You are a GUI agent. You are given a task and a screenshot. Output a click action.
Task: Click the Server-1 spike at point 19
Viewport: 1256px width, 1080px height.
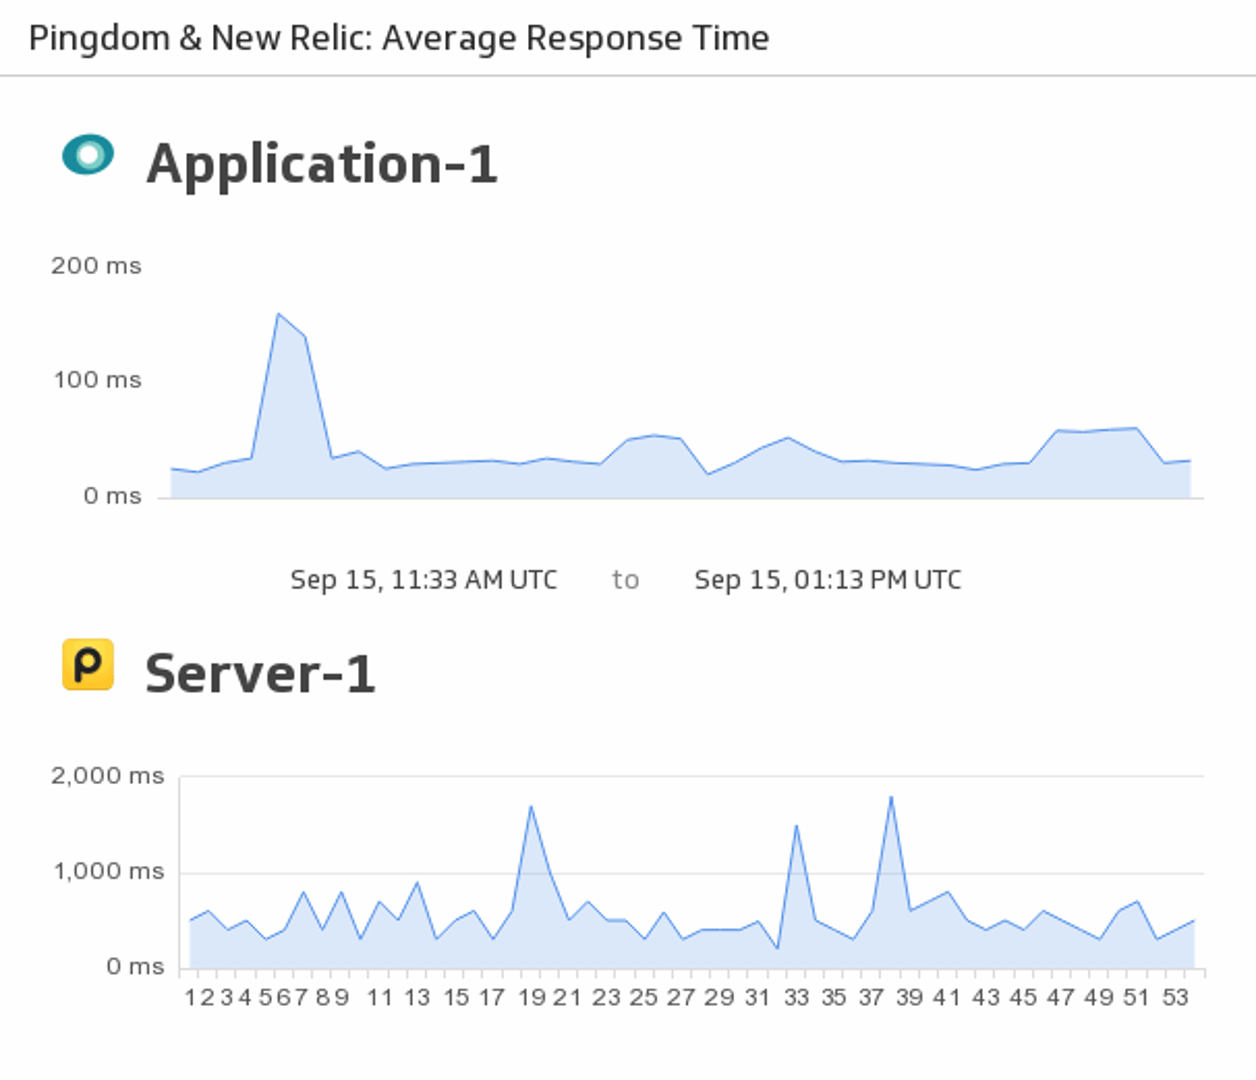pos(531,807)
